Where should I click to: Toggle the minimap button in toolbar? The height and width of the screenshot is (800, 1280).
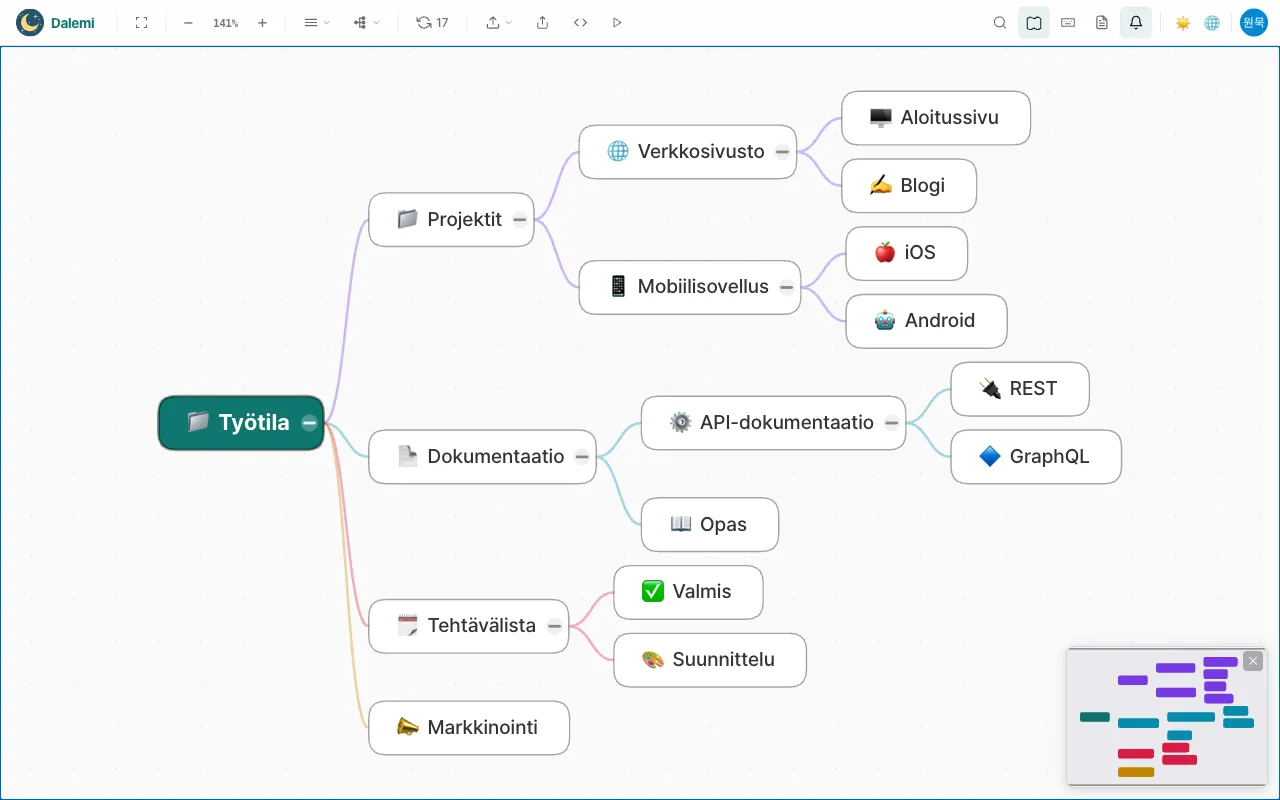[x=1034, y=22]
